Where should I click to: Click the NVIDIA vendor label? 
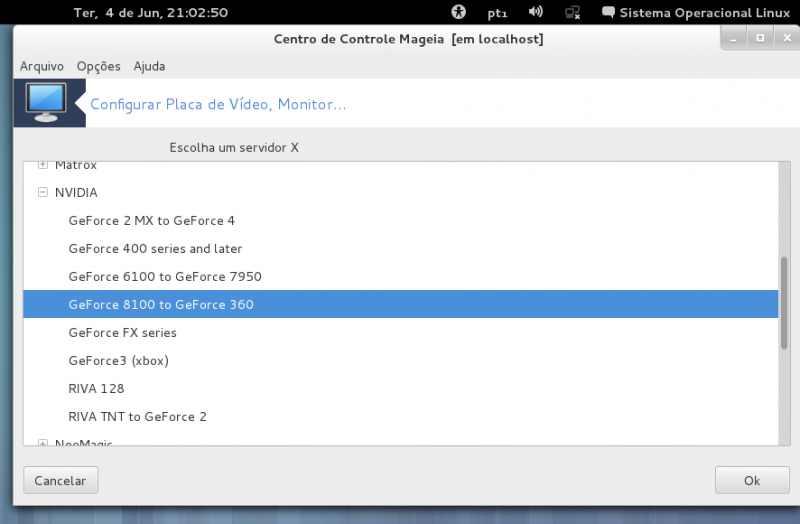[76, 192]
